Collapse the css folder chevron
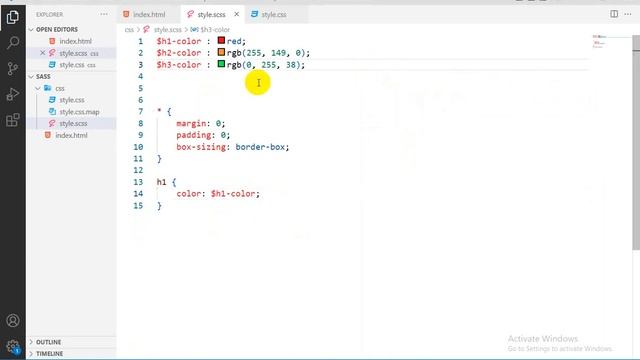Image resolution: width=640 pixels, height=360 pixels. point(38,88)
